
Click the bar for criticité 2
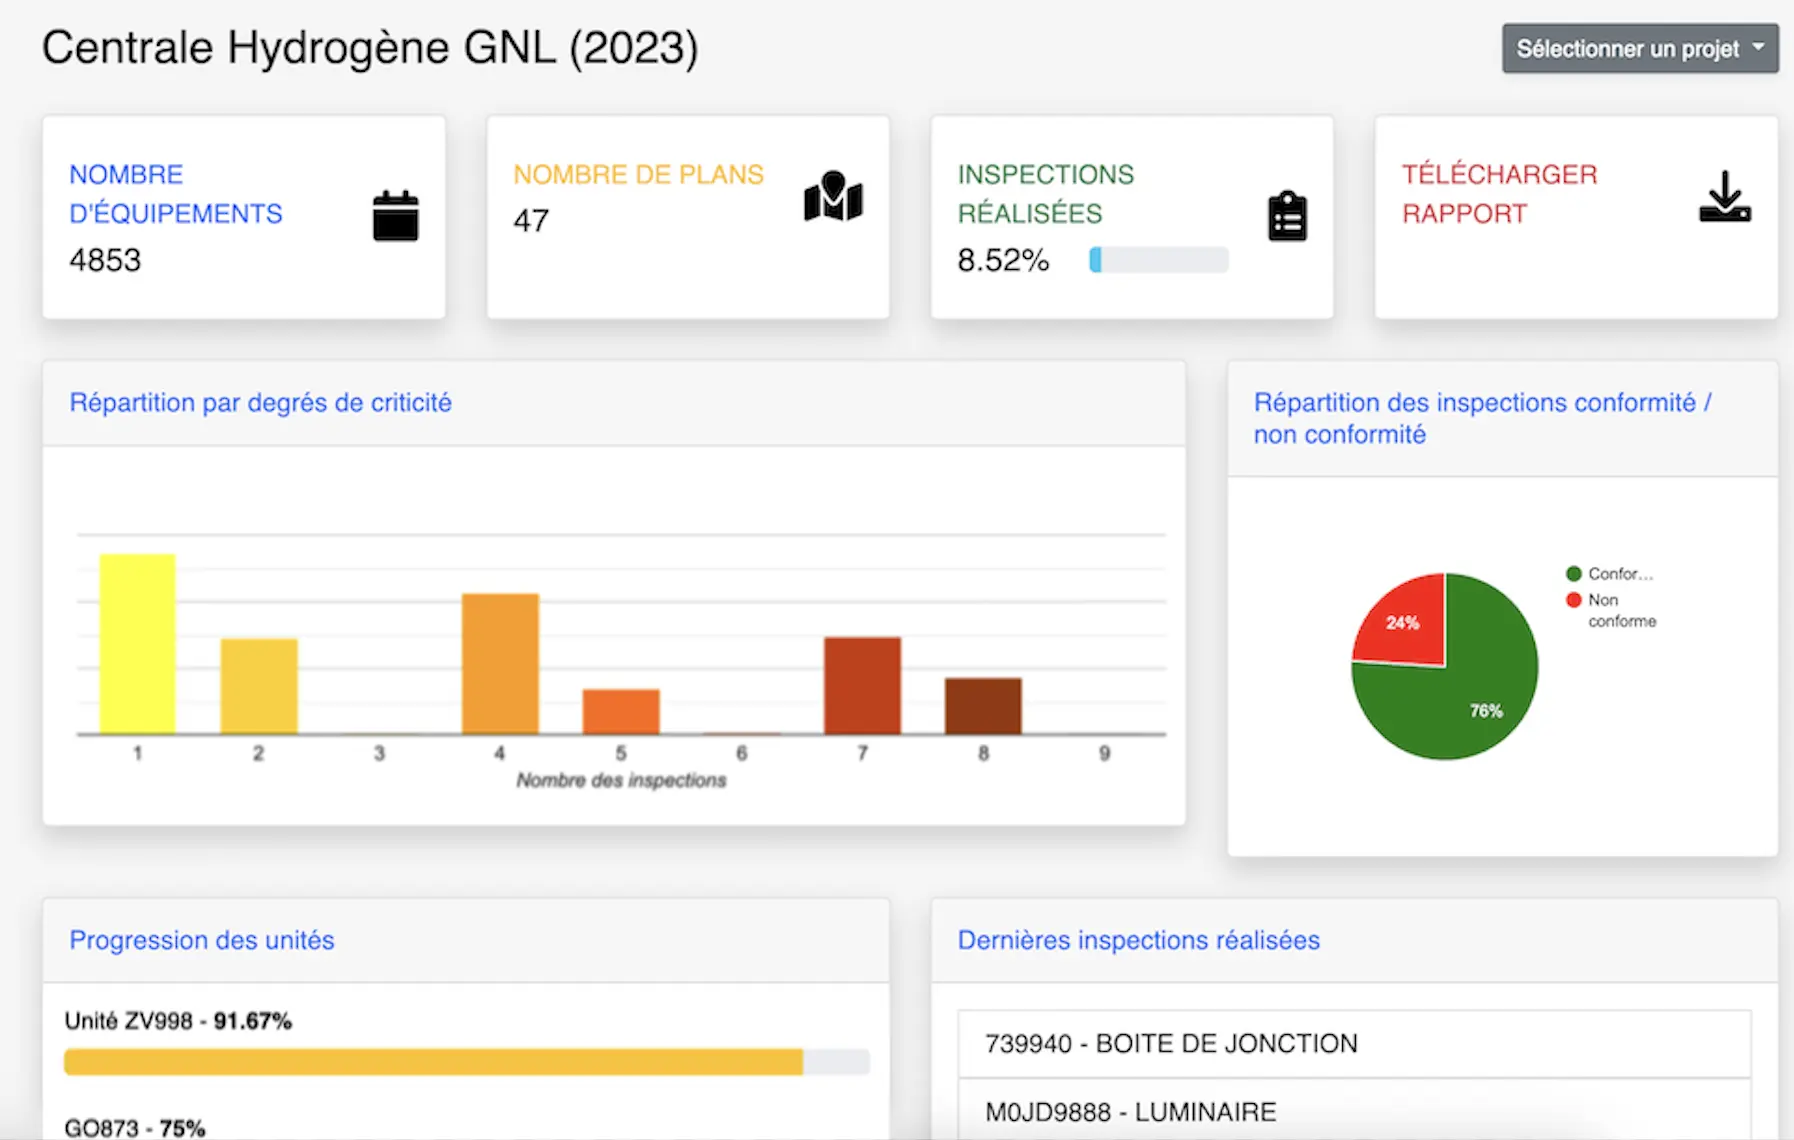point(259,686)
